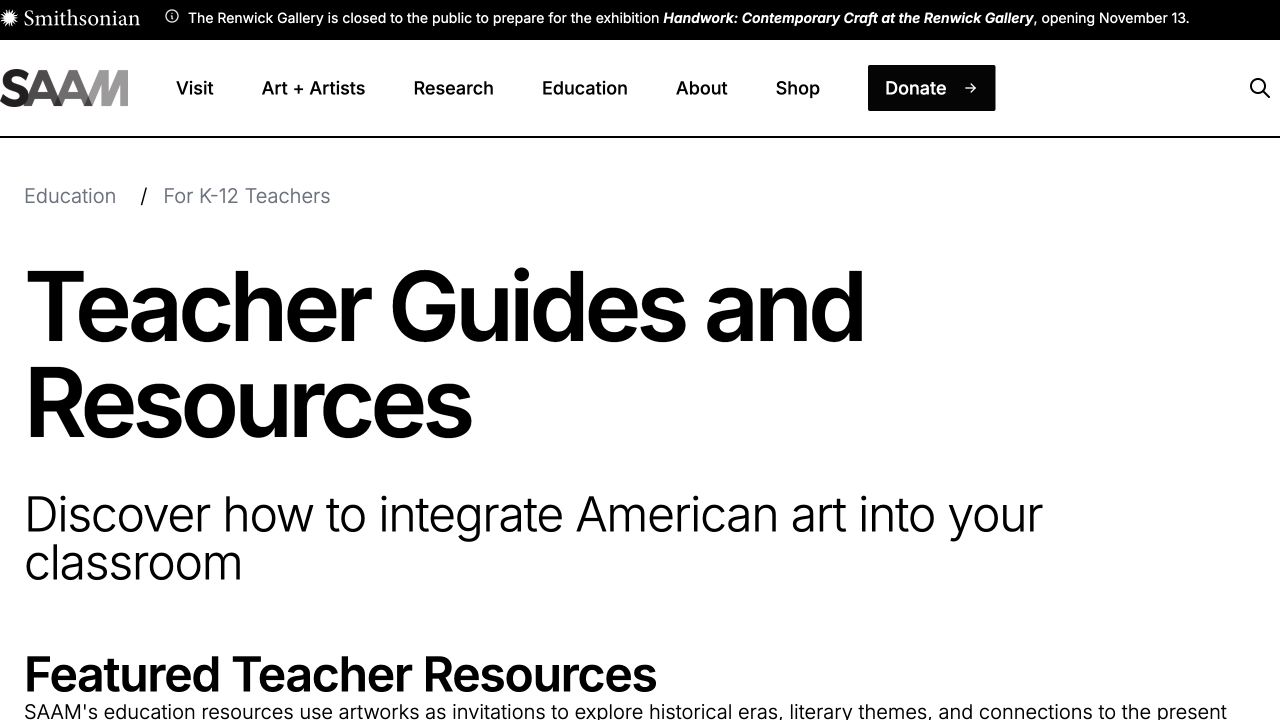
Task: Open the Visit menu
Action: (x=195, y=88)
